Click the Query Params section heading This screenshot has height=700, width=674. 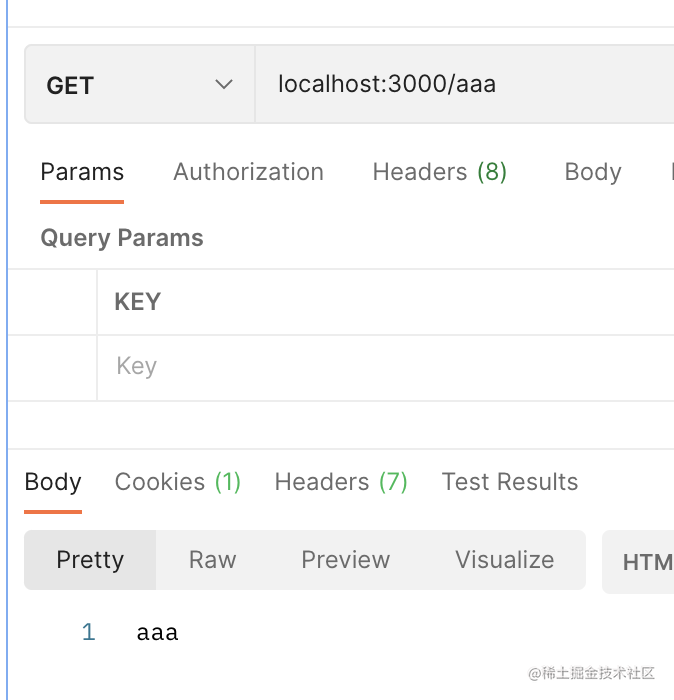122,238
